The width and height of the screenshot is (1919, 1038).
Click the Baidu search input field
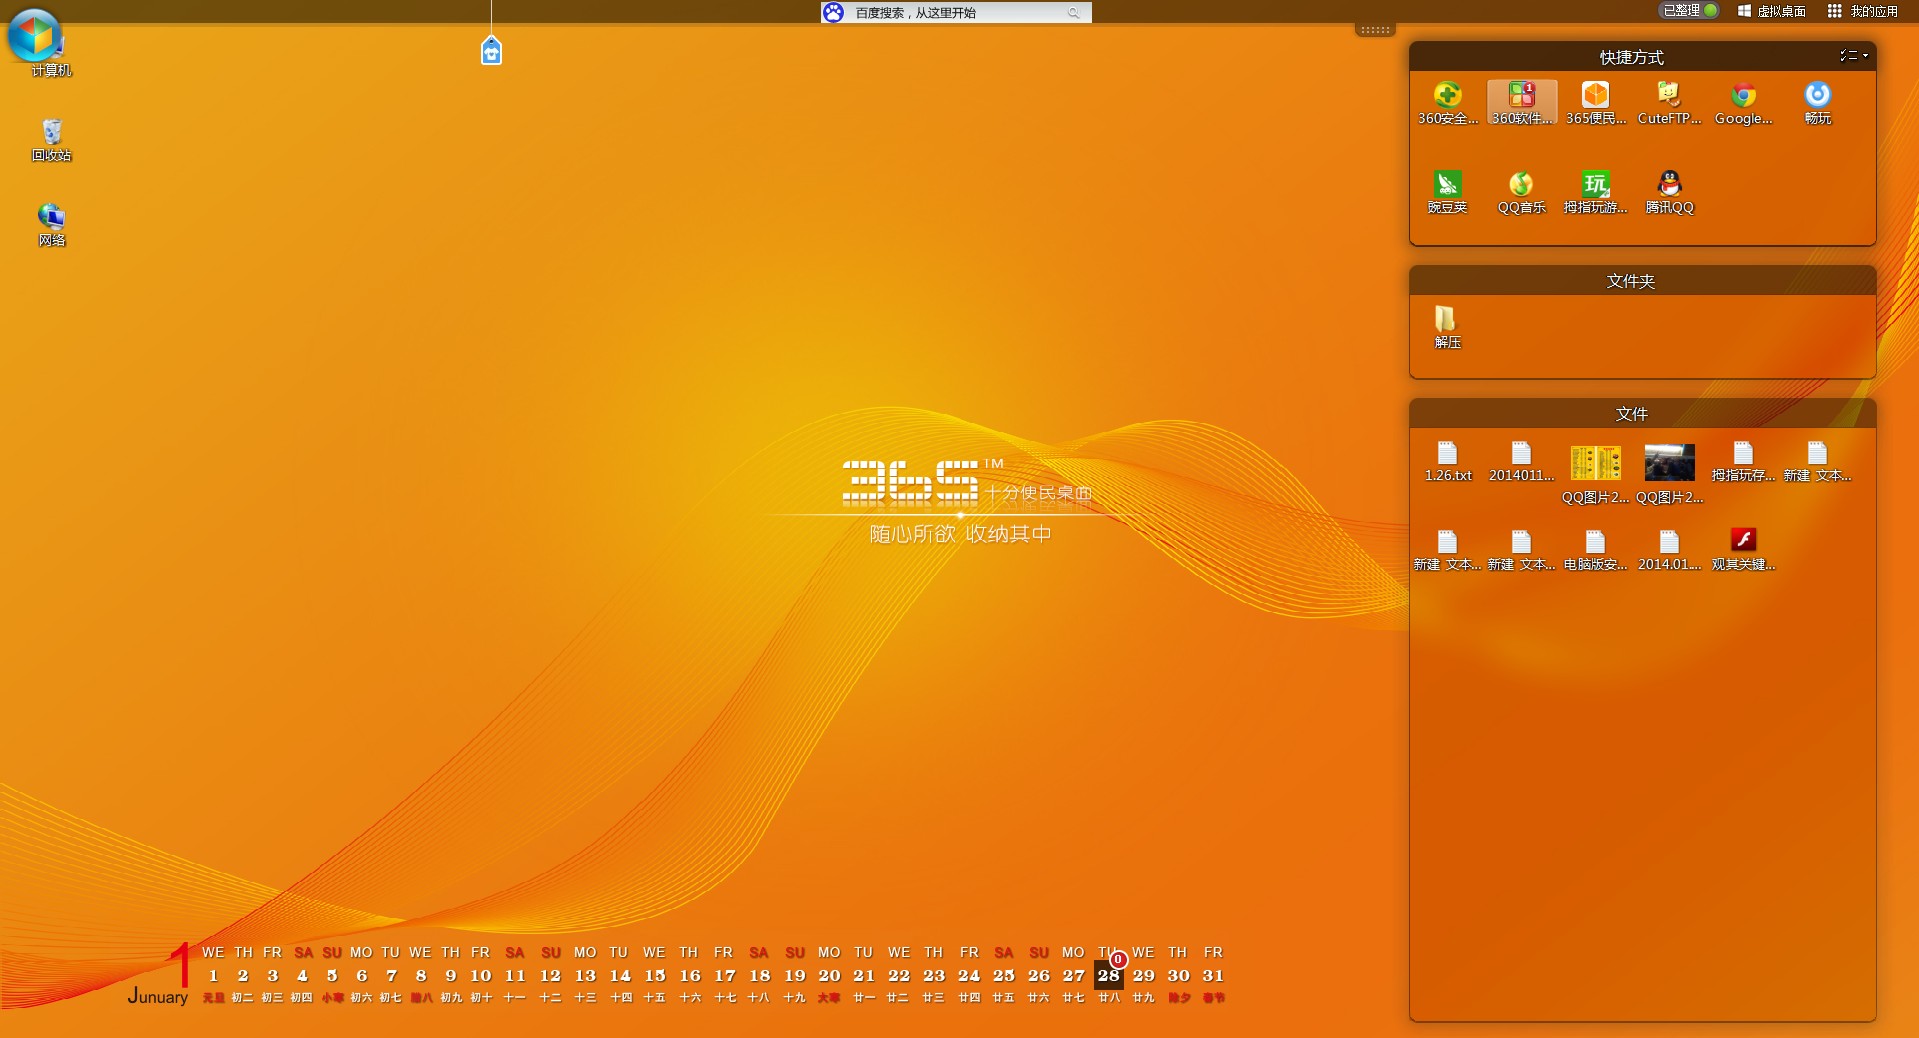coord(955,12)
